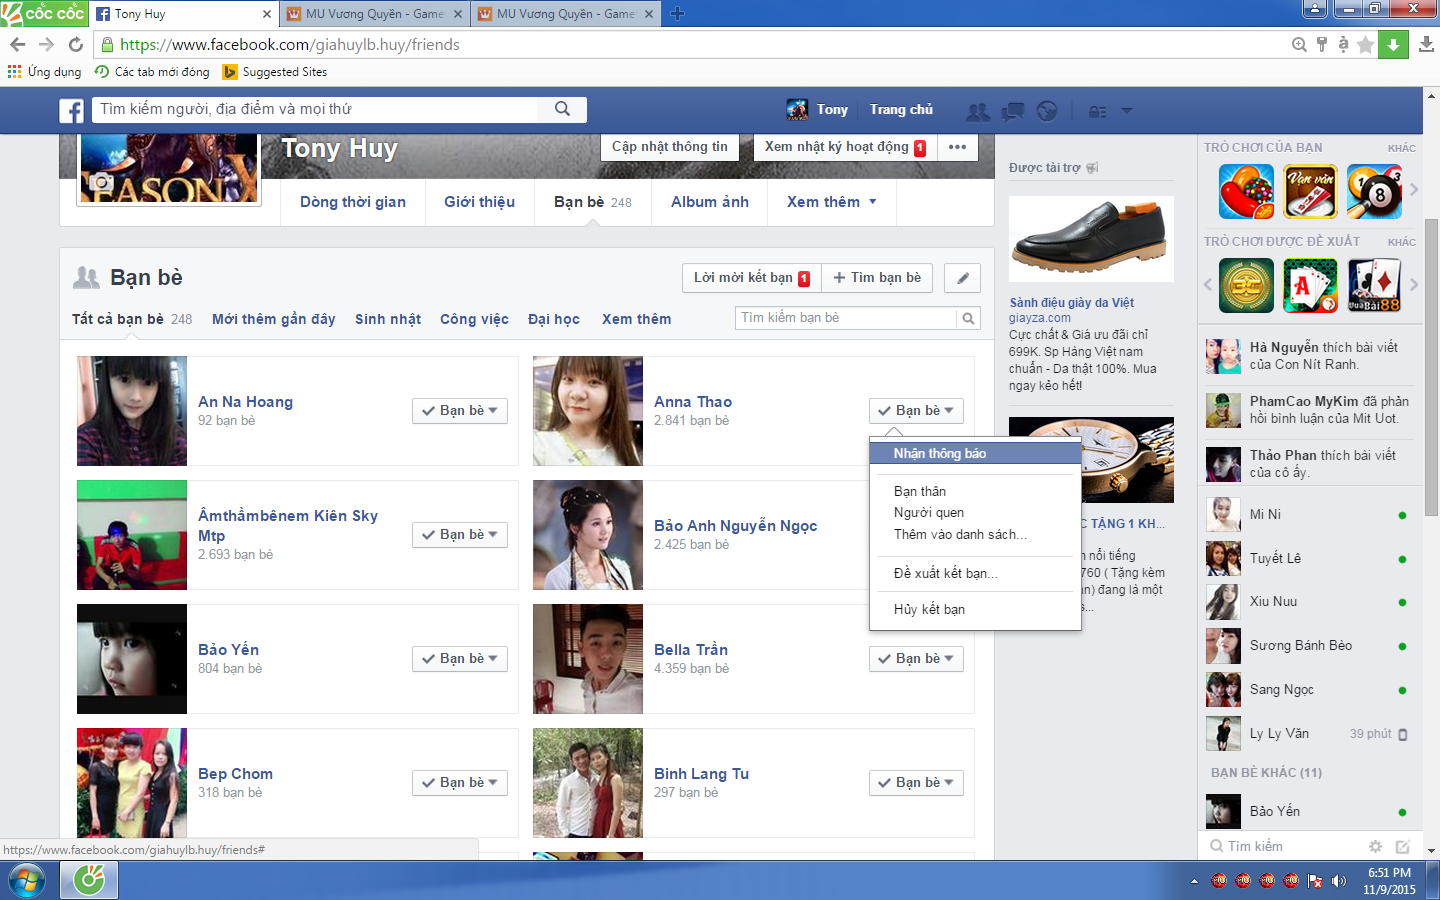The height and width of the screenshot is (900, 1440).
Task: Open the messages icon in Facebook header
Action: [1013, 111]
